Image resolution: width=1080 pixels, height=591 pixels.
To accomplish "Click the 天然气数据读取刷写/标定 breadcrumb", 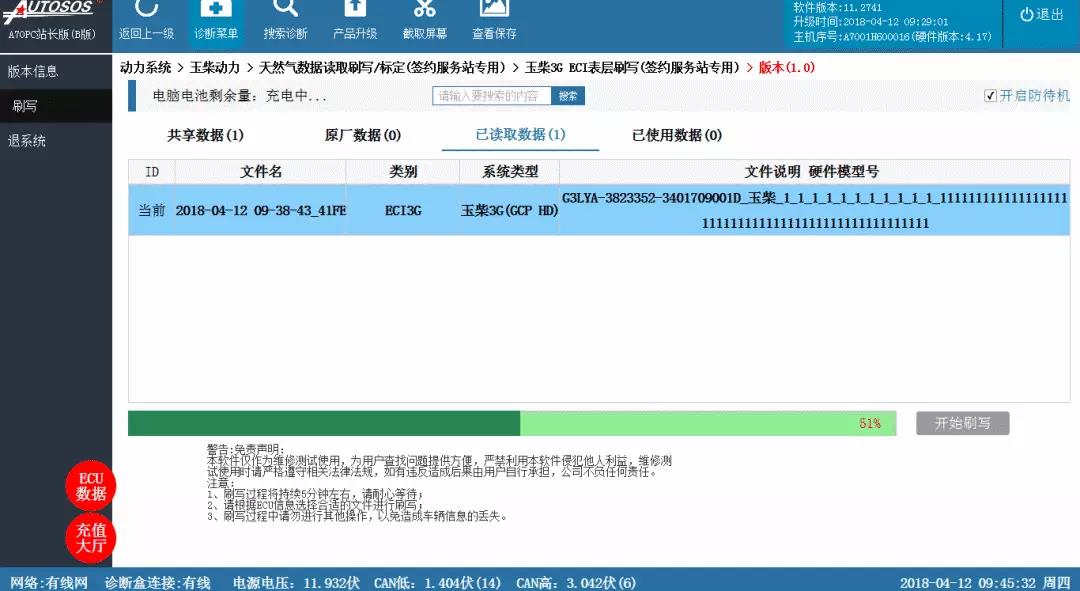I will tap(382, 68).
